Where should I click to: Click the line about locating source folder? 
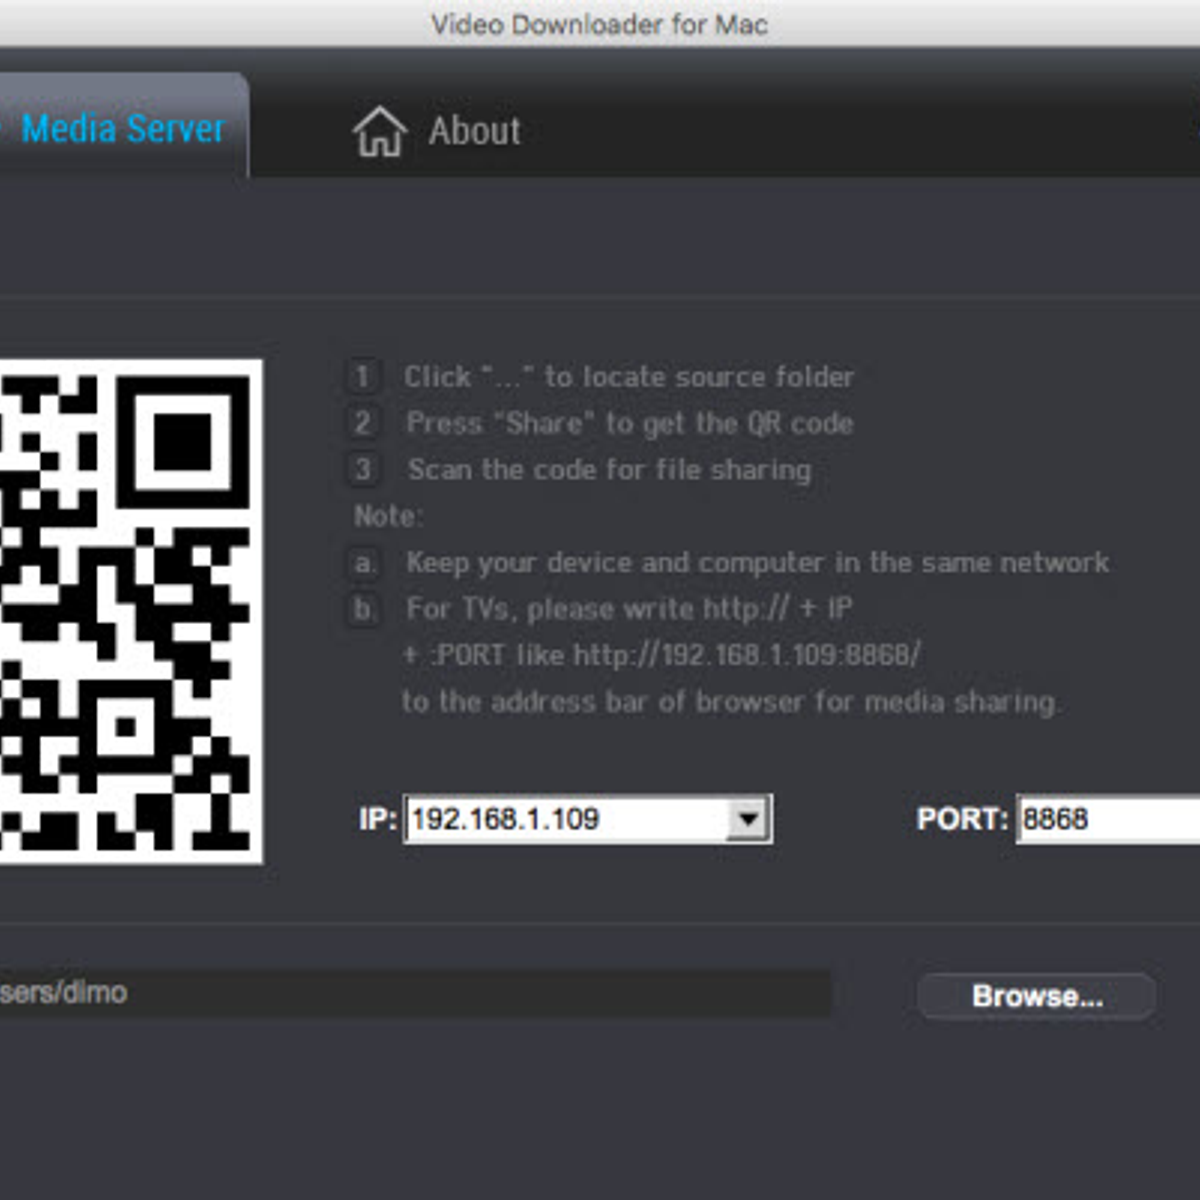point(629,377)
